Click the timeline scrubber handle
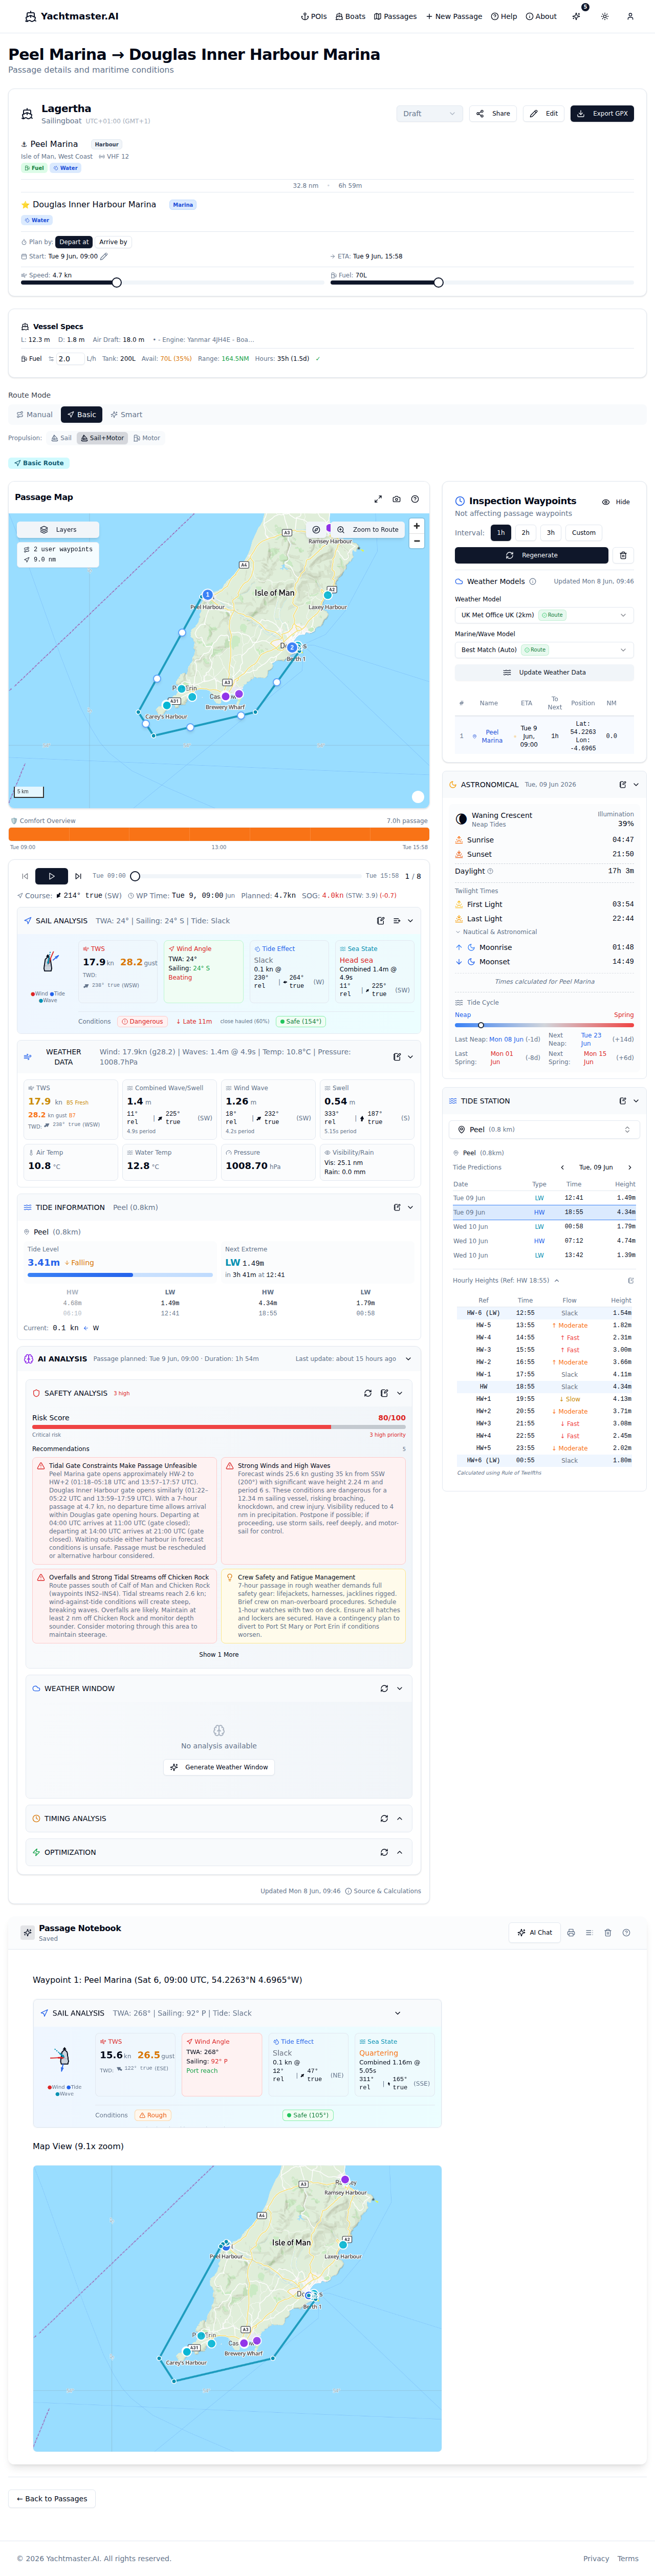 coord(135,876)
